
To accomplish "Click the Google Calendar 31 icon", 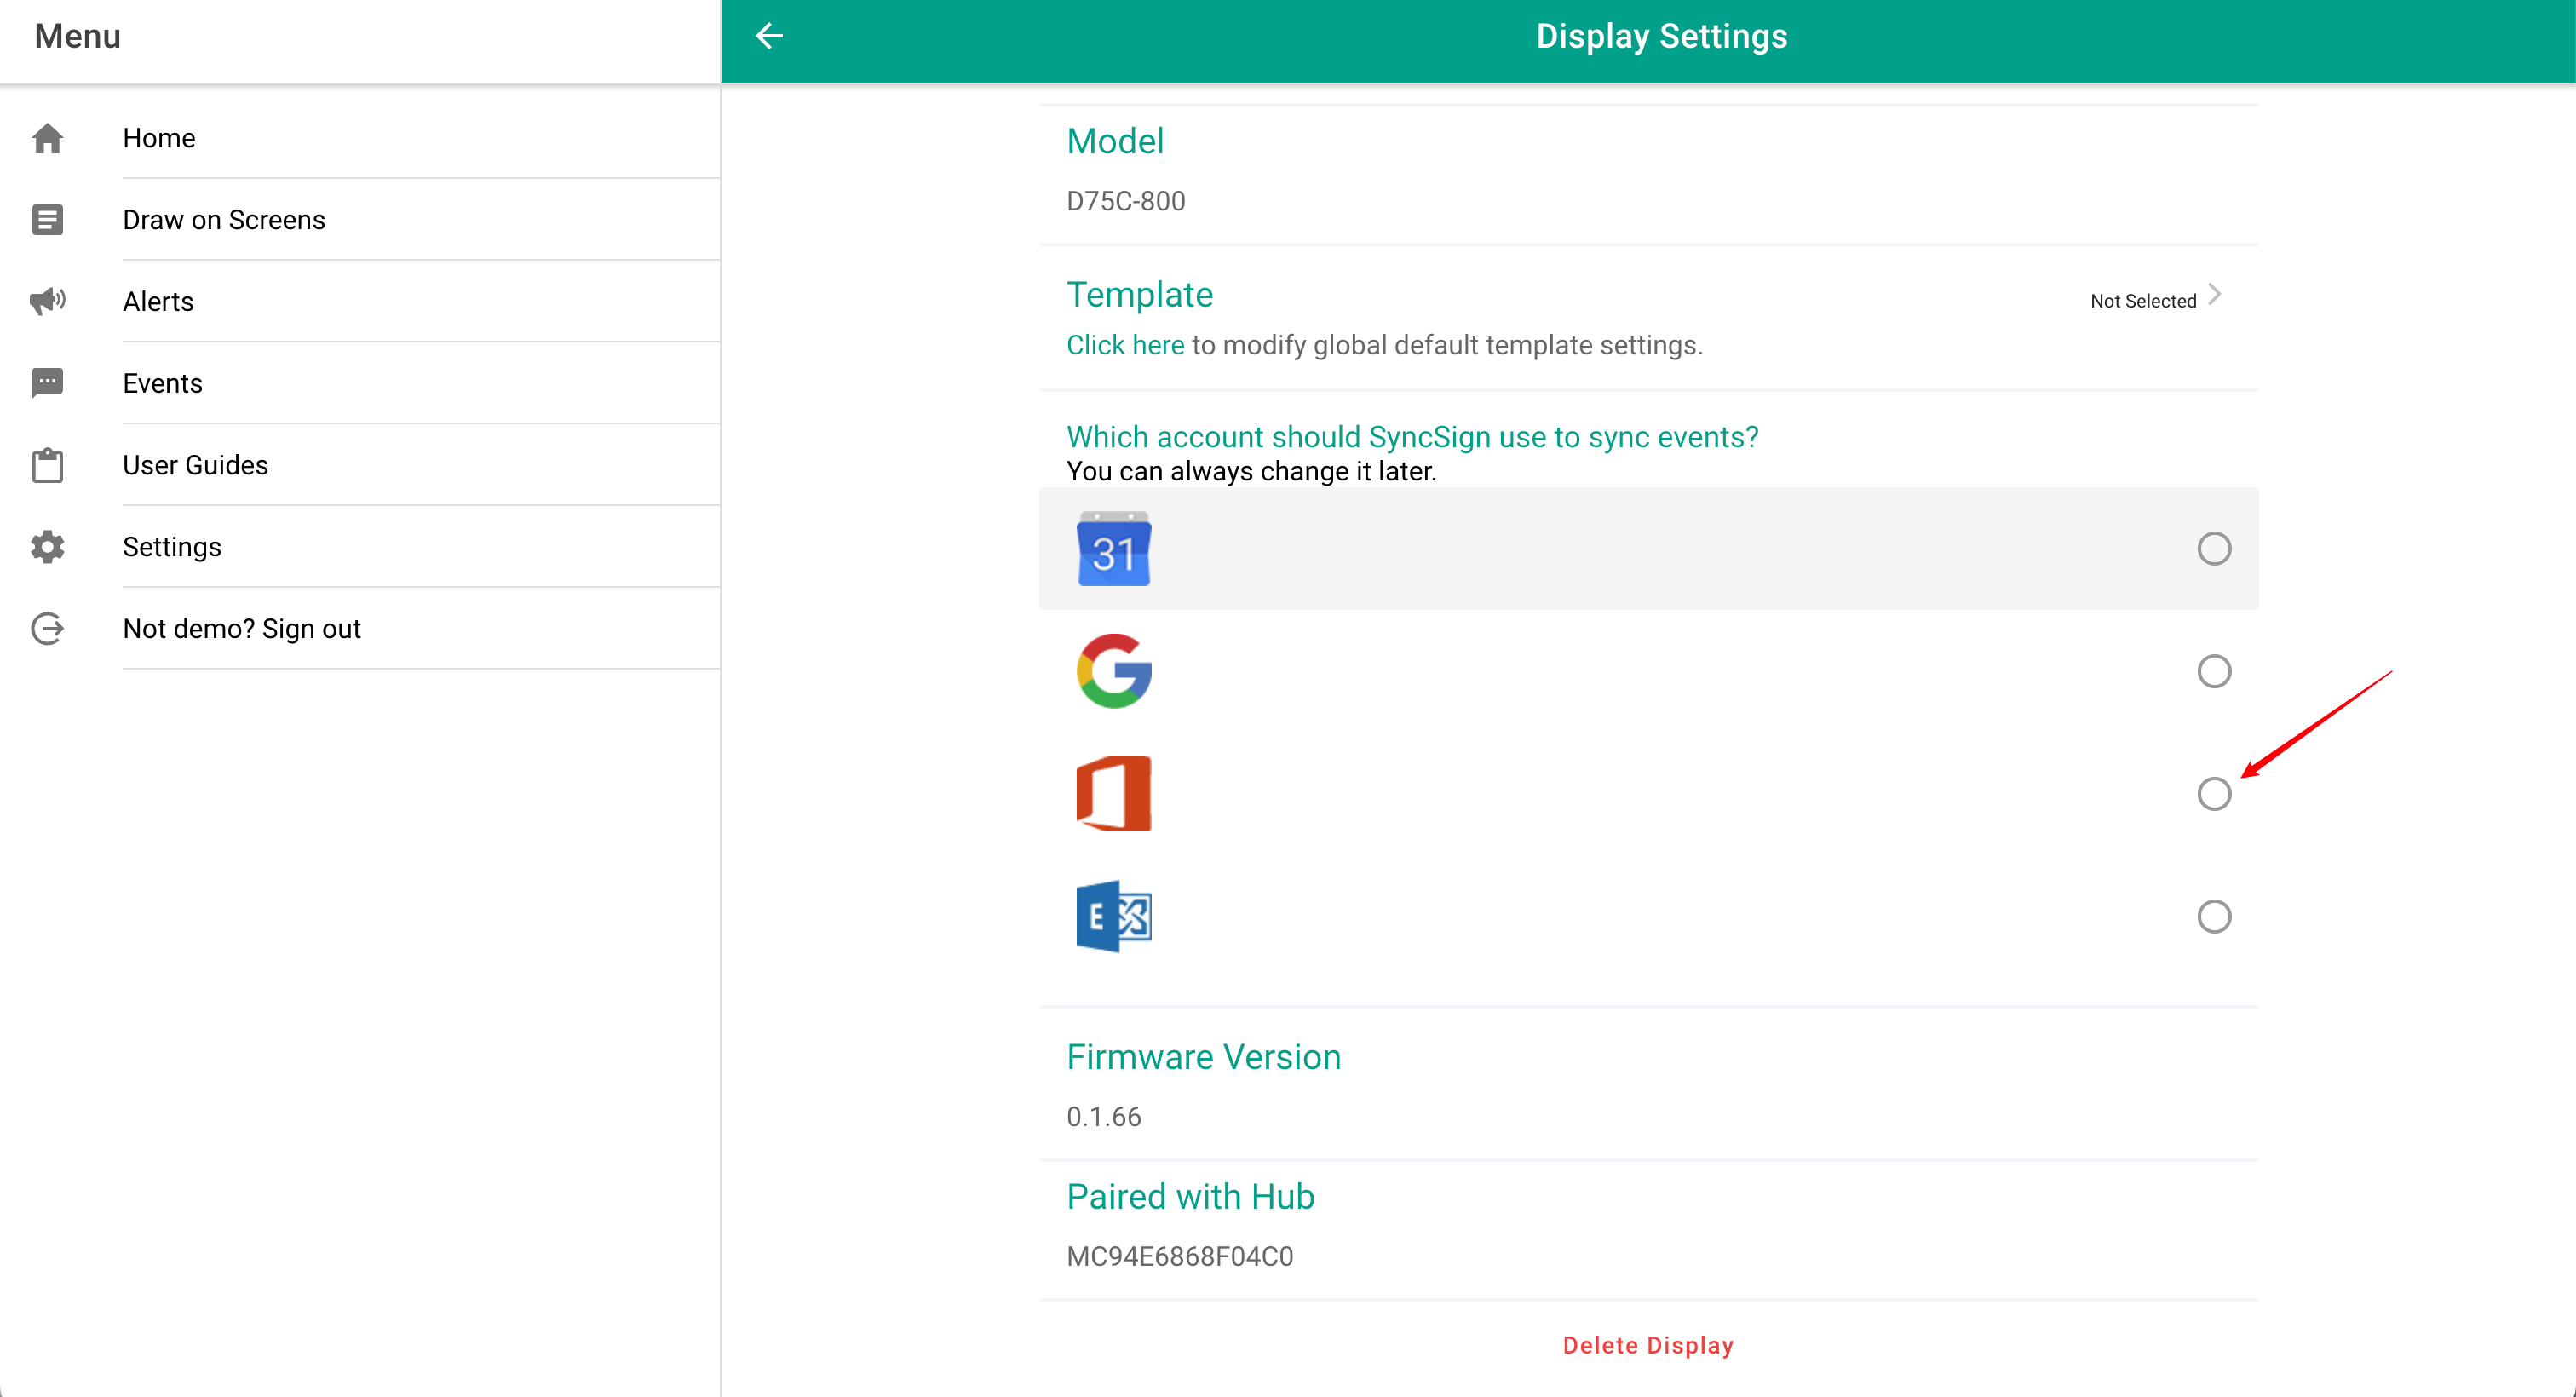I will pos(1113,549).
